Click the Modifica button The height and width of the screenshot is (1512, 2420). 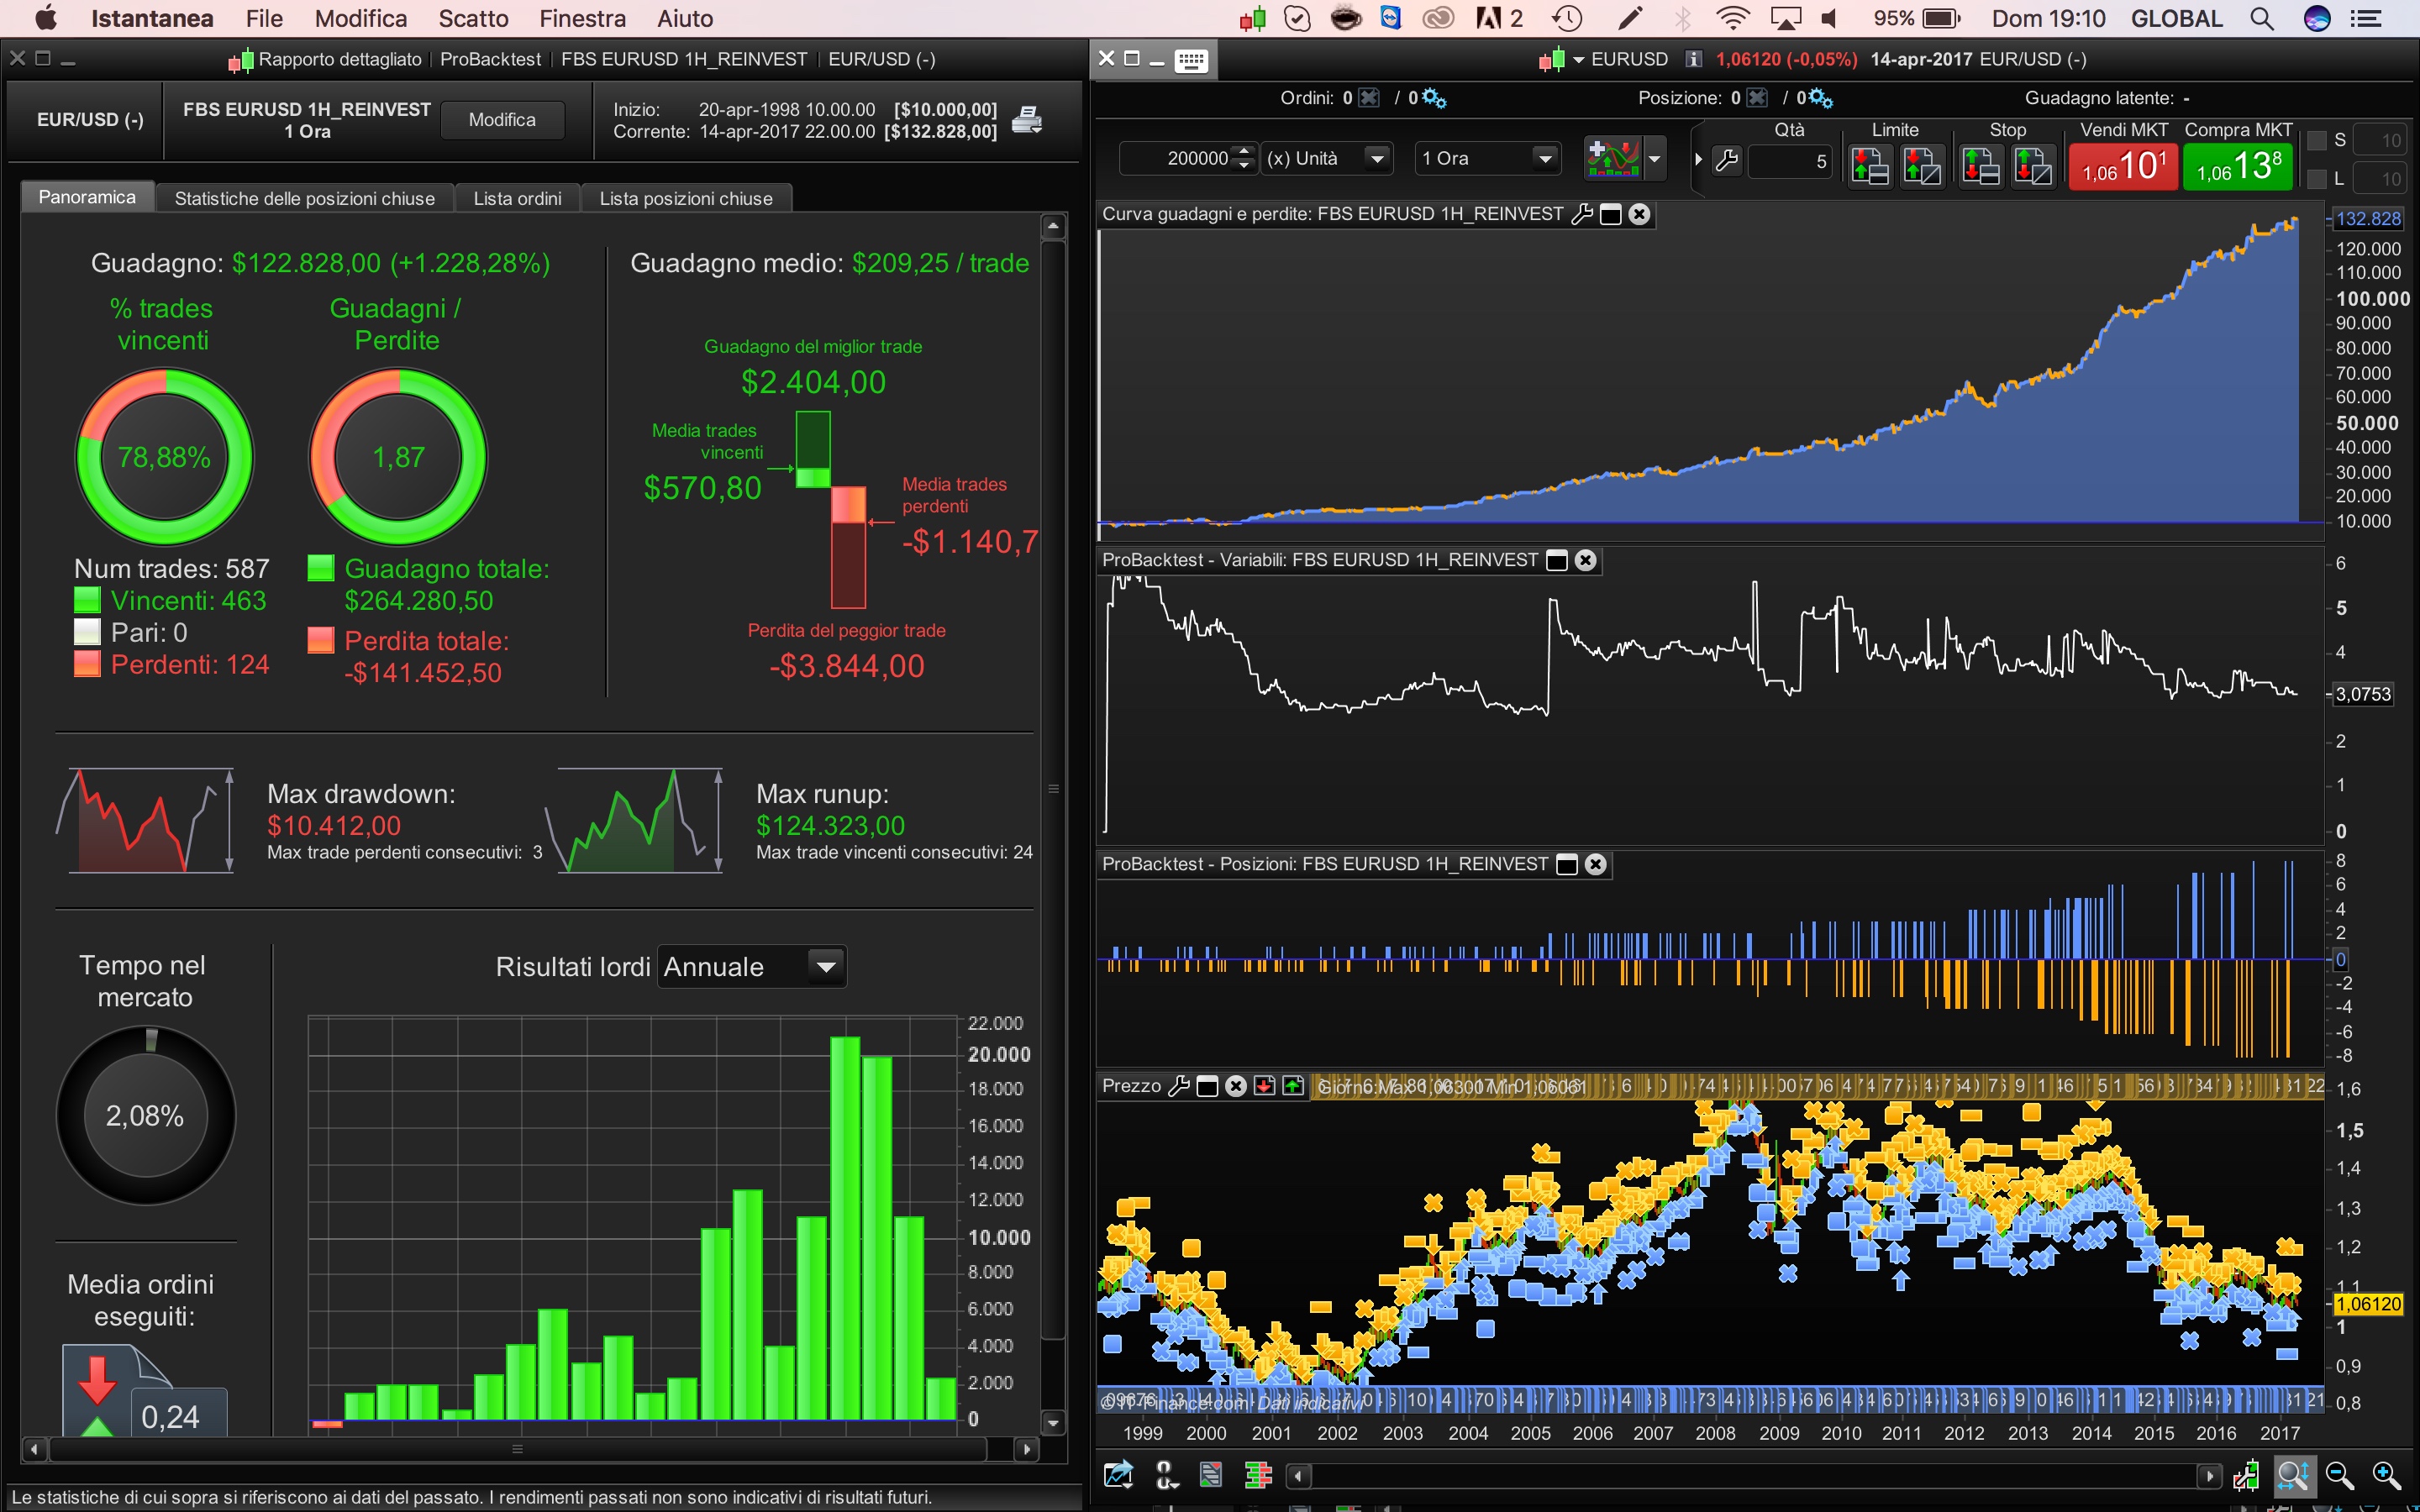(x=502, y=120)
